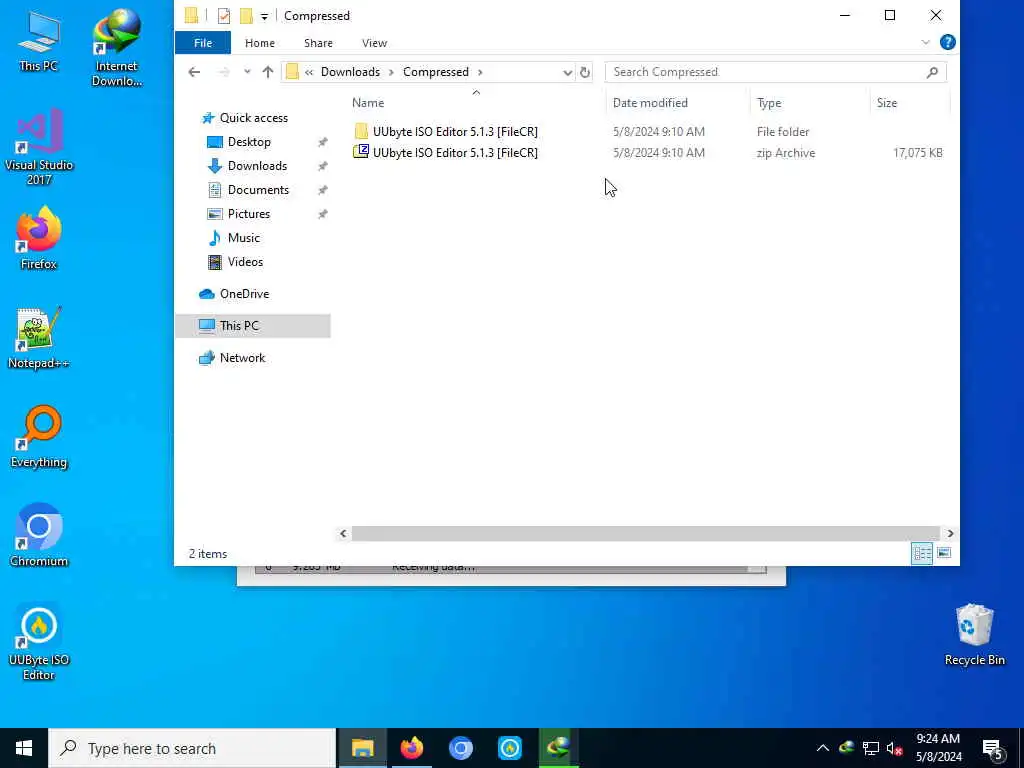Refresh the Compressed folder view
Viewport: 1024px width, 768px height.
(585, 72)
